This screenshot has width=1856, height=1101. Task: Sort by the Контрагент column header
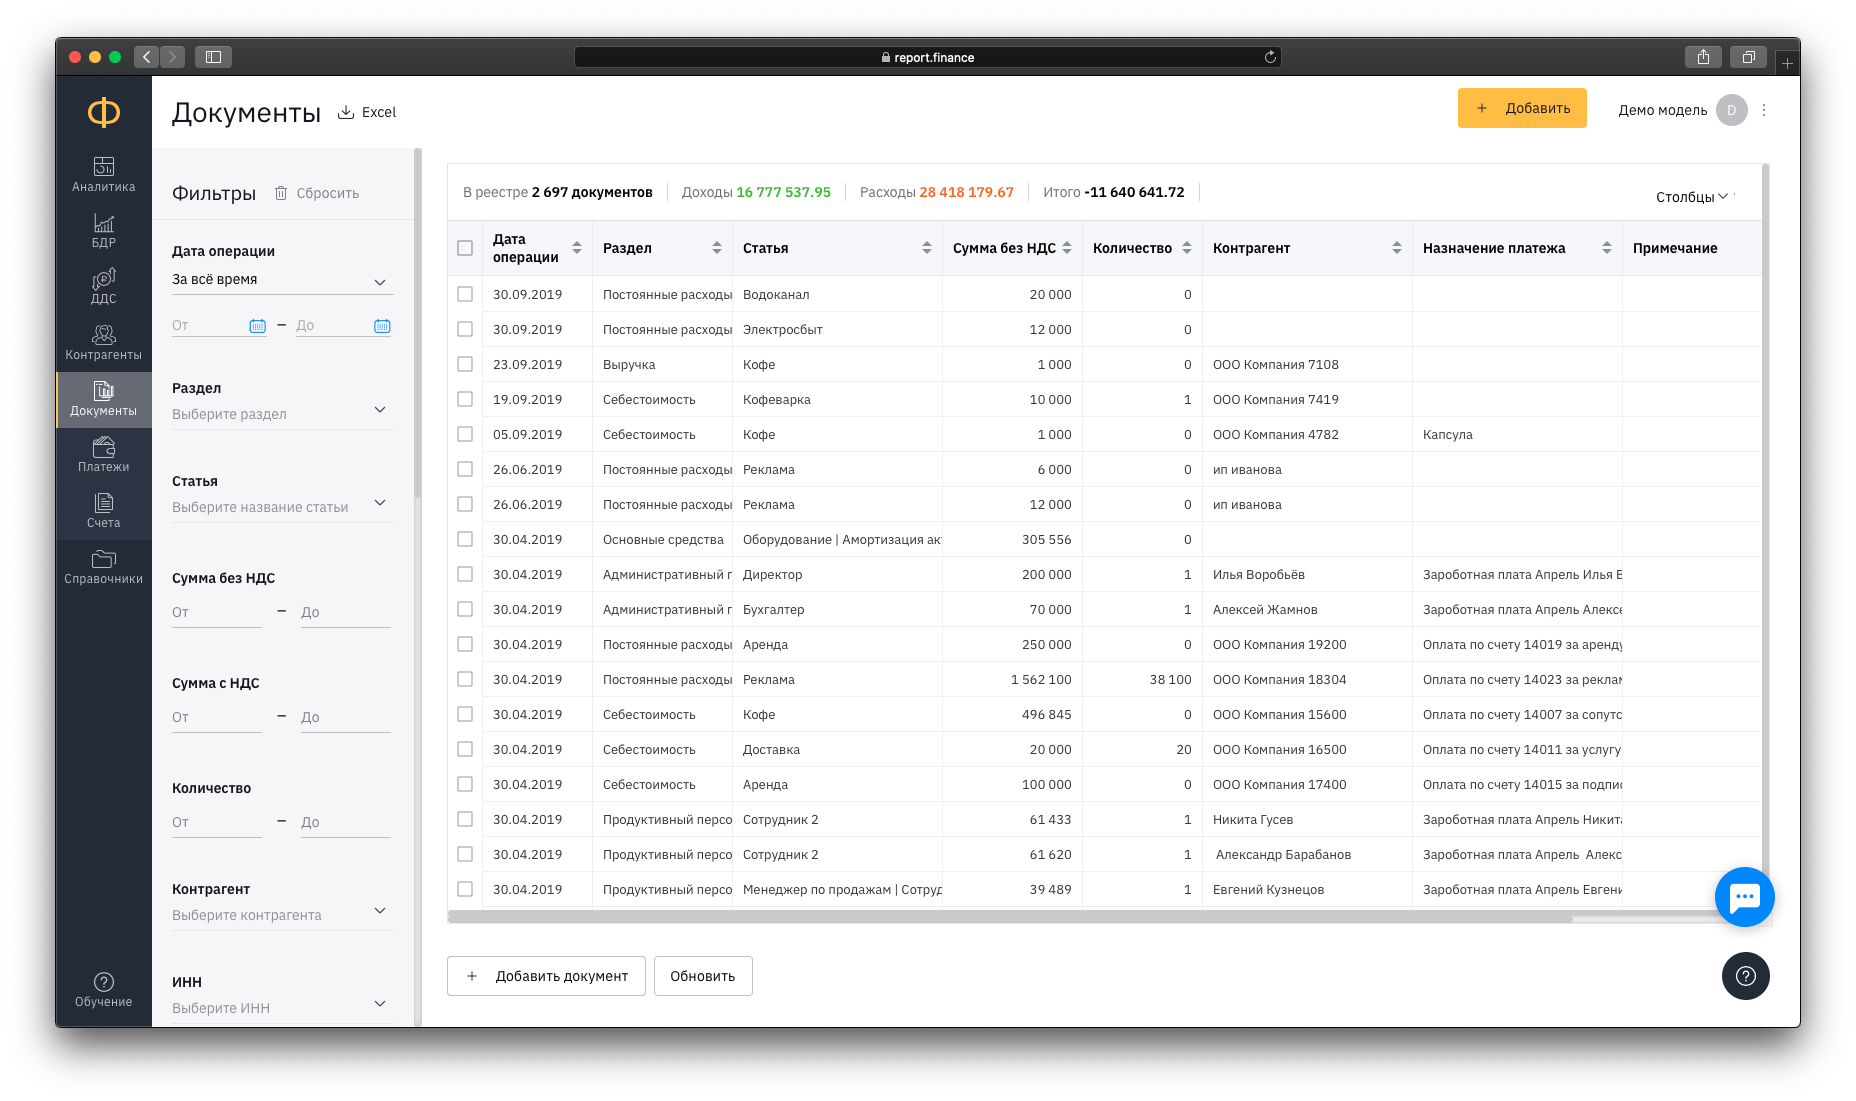[1307, 248]
